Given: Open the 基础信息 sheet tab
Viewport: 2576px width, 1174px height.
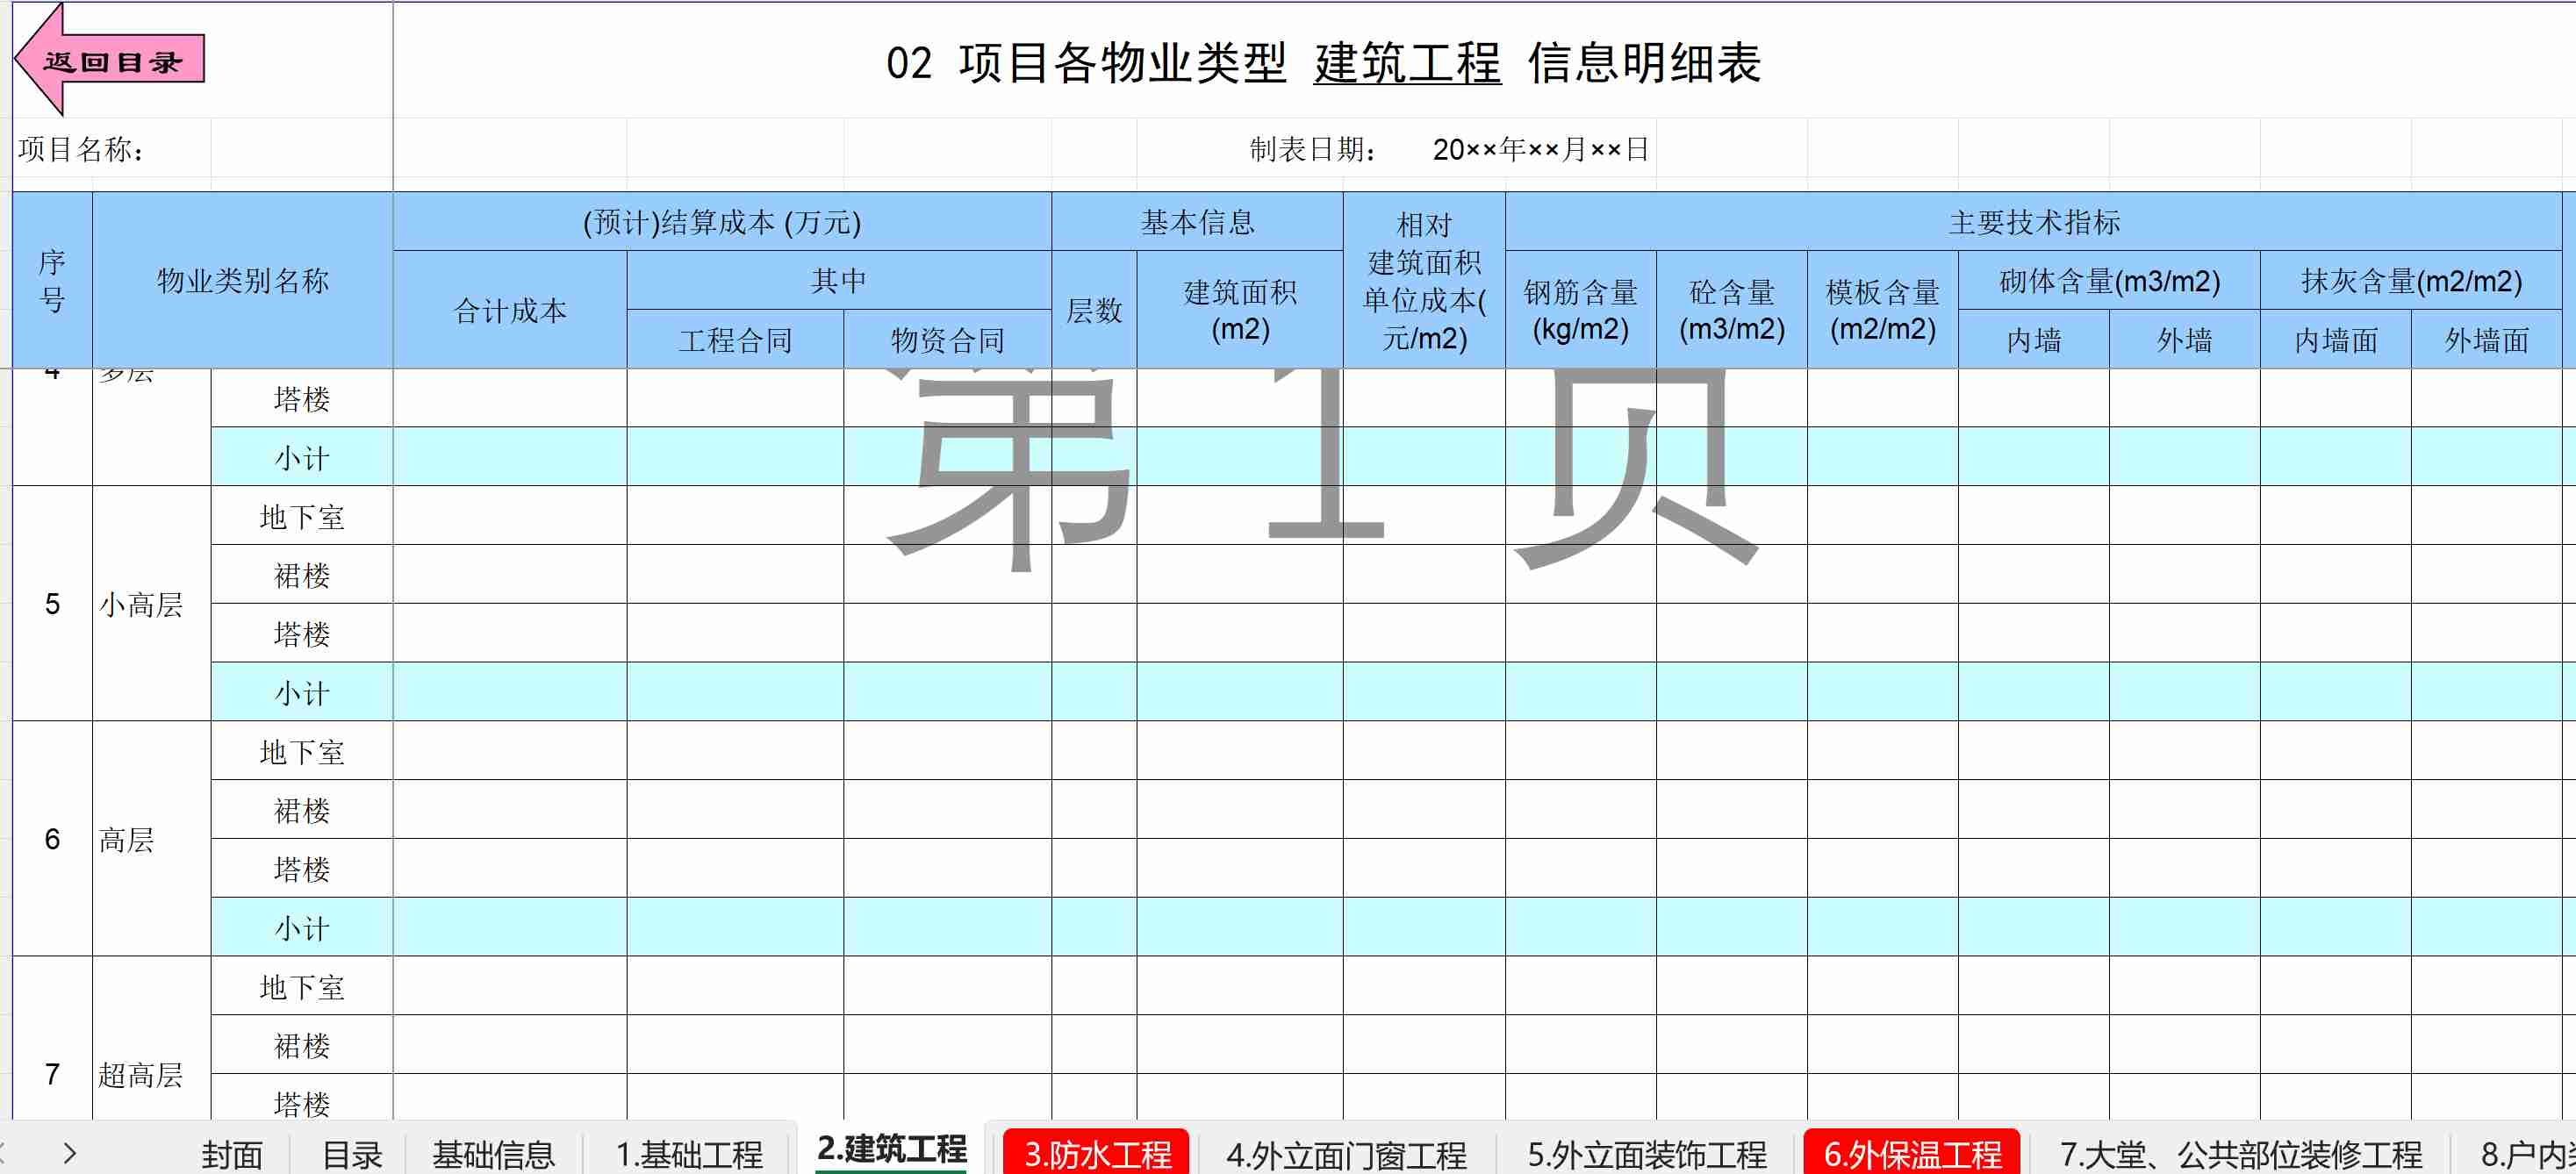Looking at the screenshot, I should [493, 1154].
